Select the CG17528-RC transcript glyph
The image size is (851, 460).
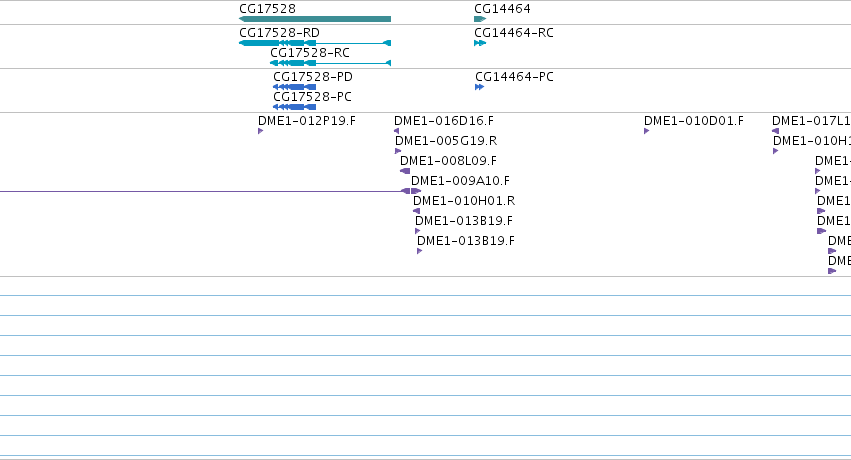click(x=331, y=63)
